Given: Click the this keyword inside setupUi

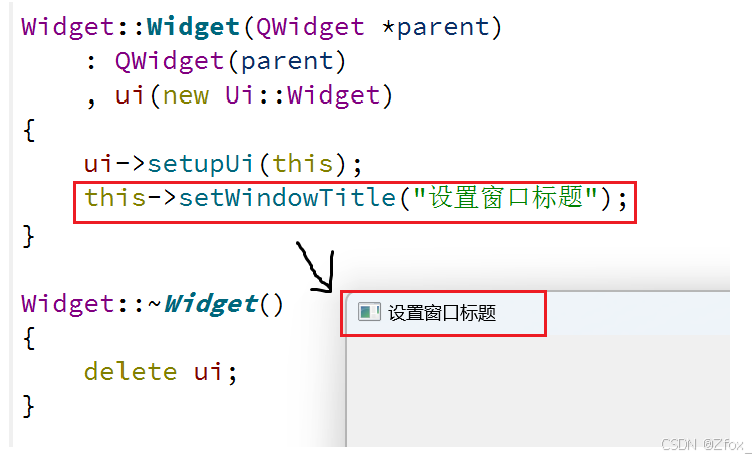Looking at the screenshot, I should 303,163.
